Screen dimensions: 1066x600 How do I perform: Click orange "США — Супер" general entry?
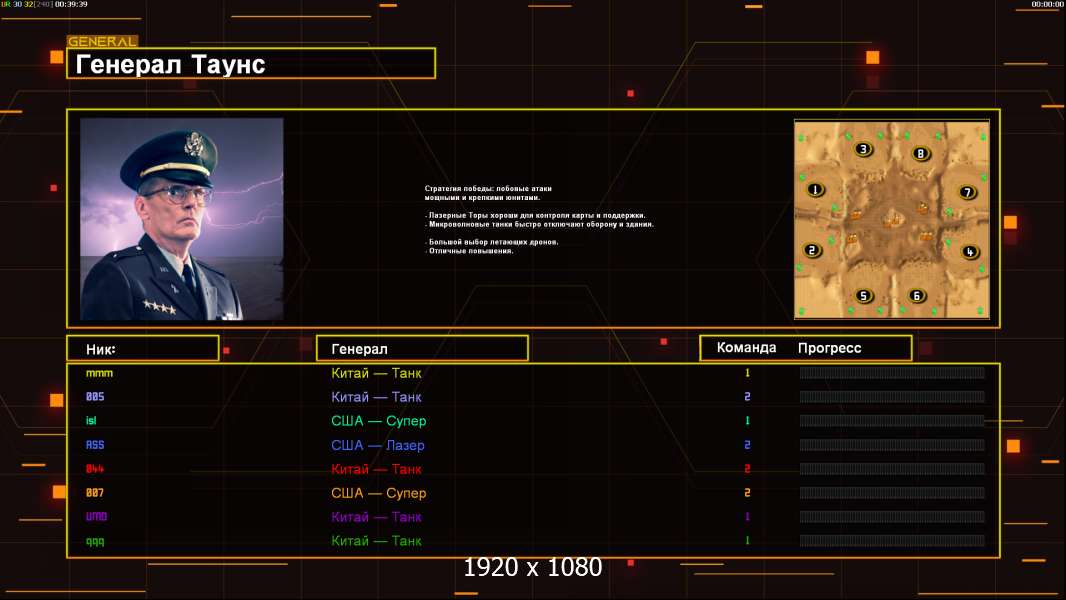coord(378,493)
